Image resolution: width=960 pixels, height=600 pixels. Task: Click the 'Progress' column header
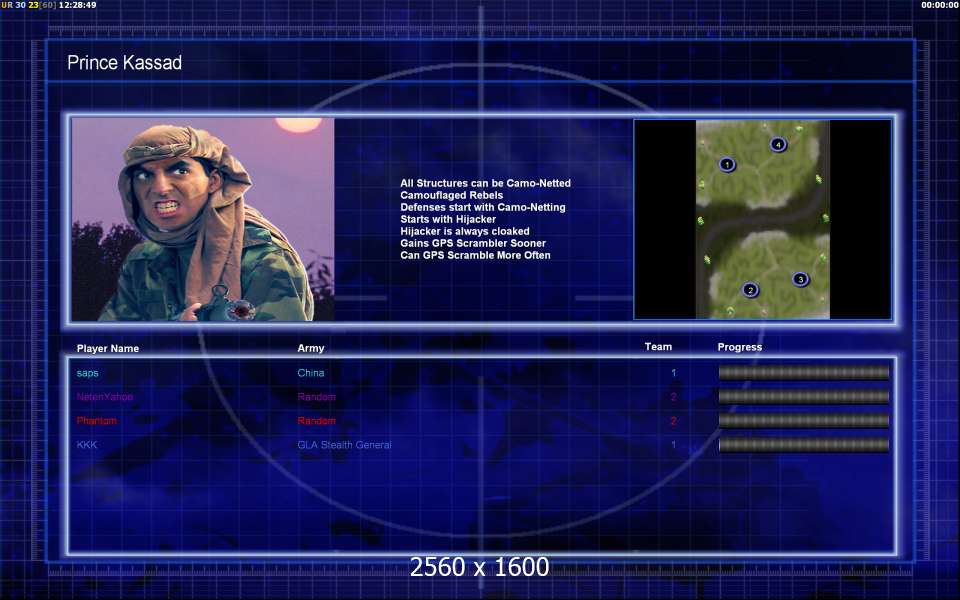(x=740, y=347)
